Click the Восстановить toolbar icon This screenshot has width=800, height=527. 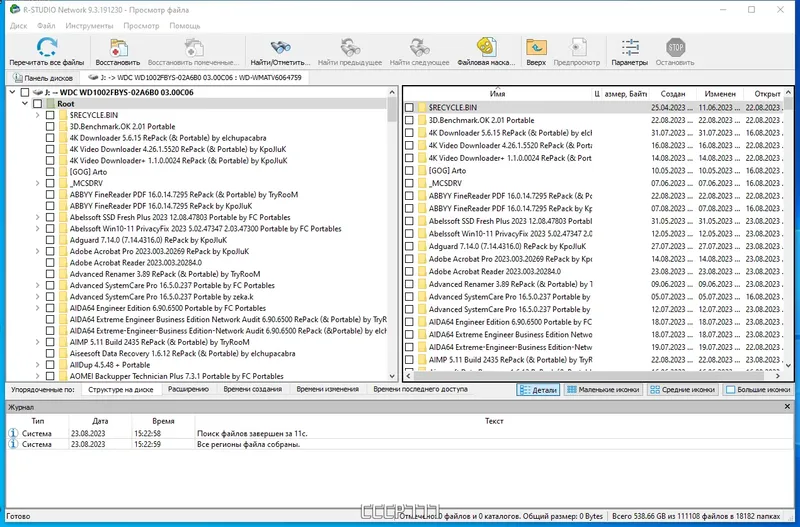118,47
